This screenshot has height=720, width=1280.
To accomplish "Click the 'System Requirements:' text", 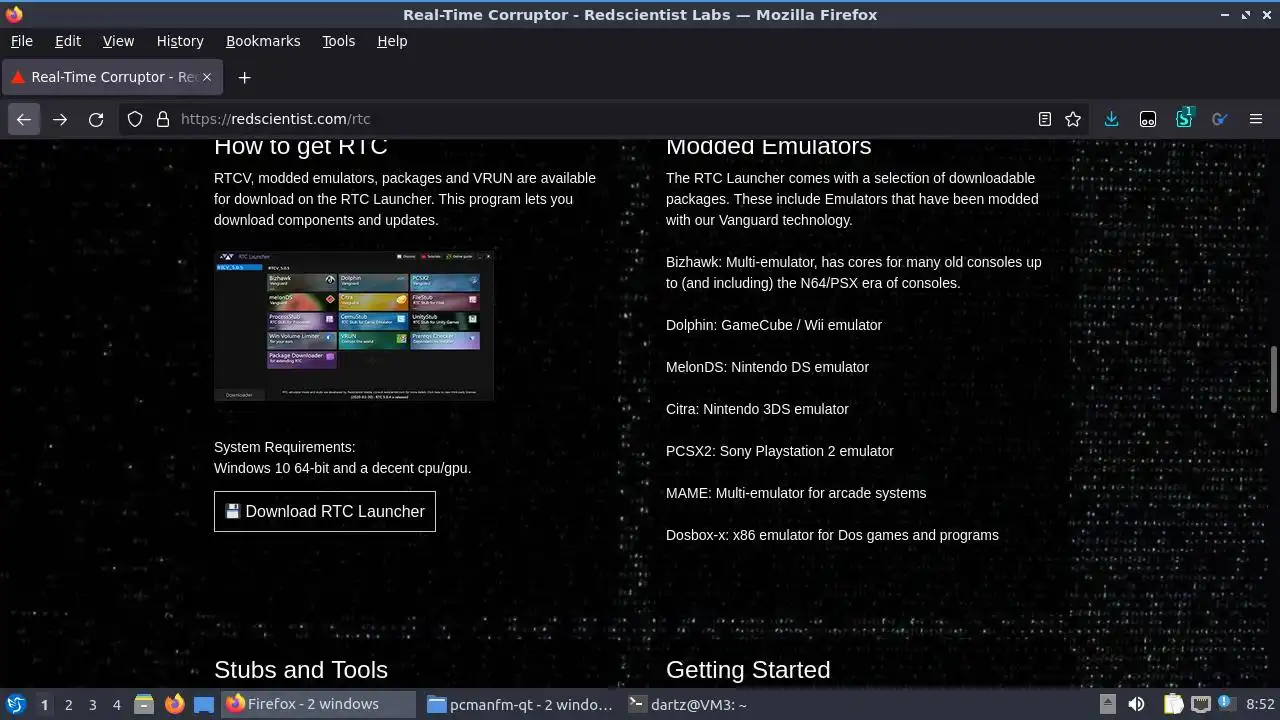I will 284,447.
